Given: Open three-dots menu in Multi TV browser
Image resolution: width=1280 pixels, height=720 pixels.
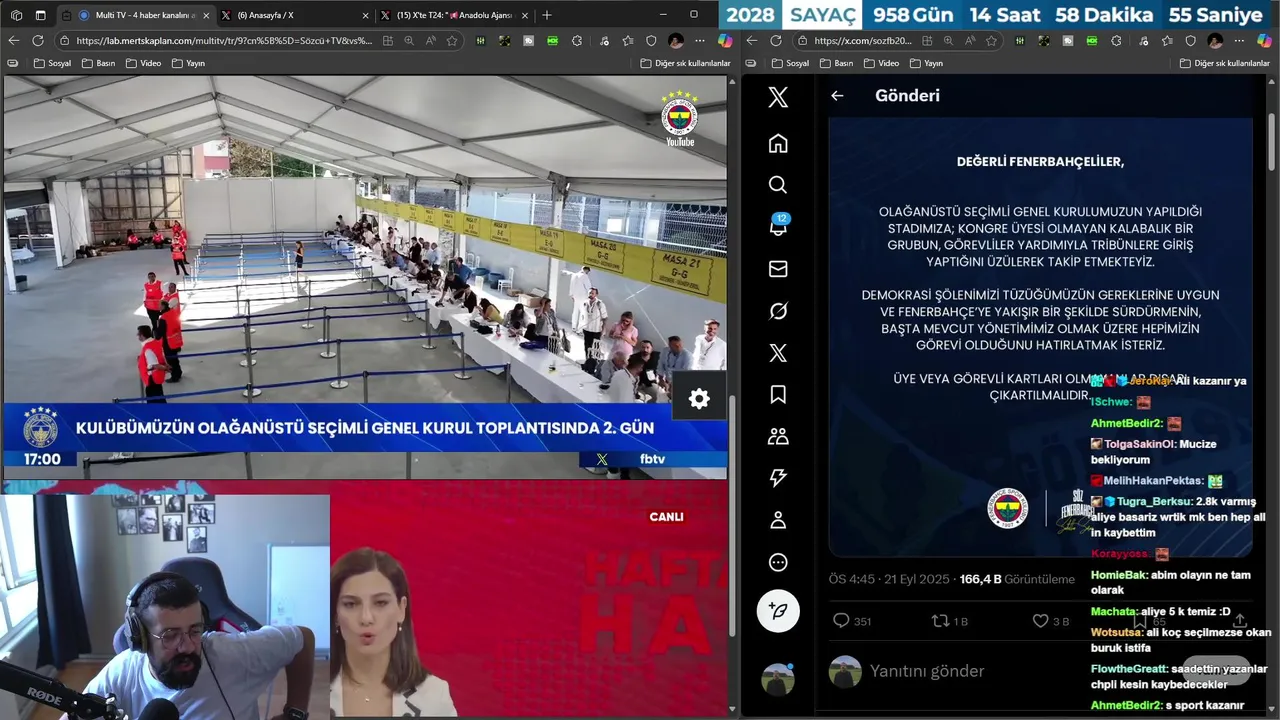Looking at the screenshot, I should [x=699, y=41].
